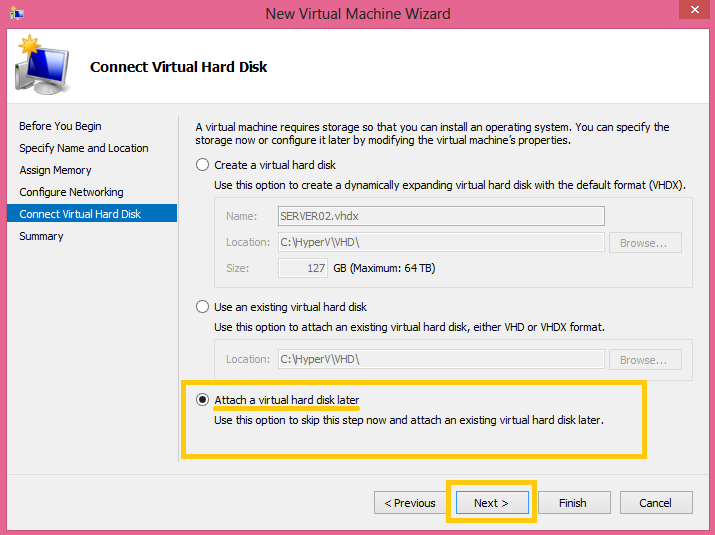Click the 'GB (Maximum: 64 TB)' text
The height and width of the screenshot is (535, 715).
coord(384,268)
